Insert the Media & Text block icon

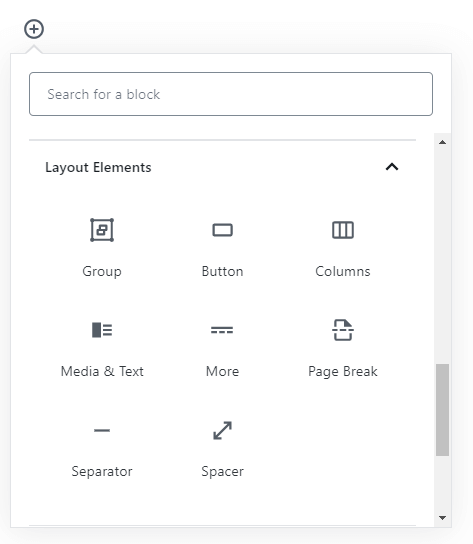tap(102, 330)
